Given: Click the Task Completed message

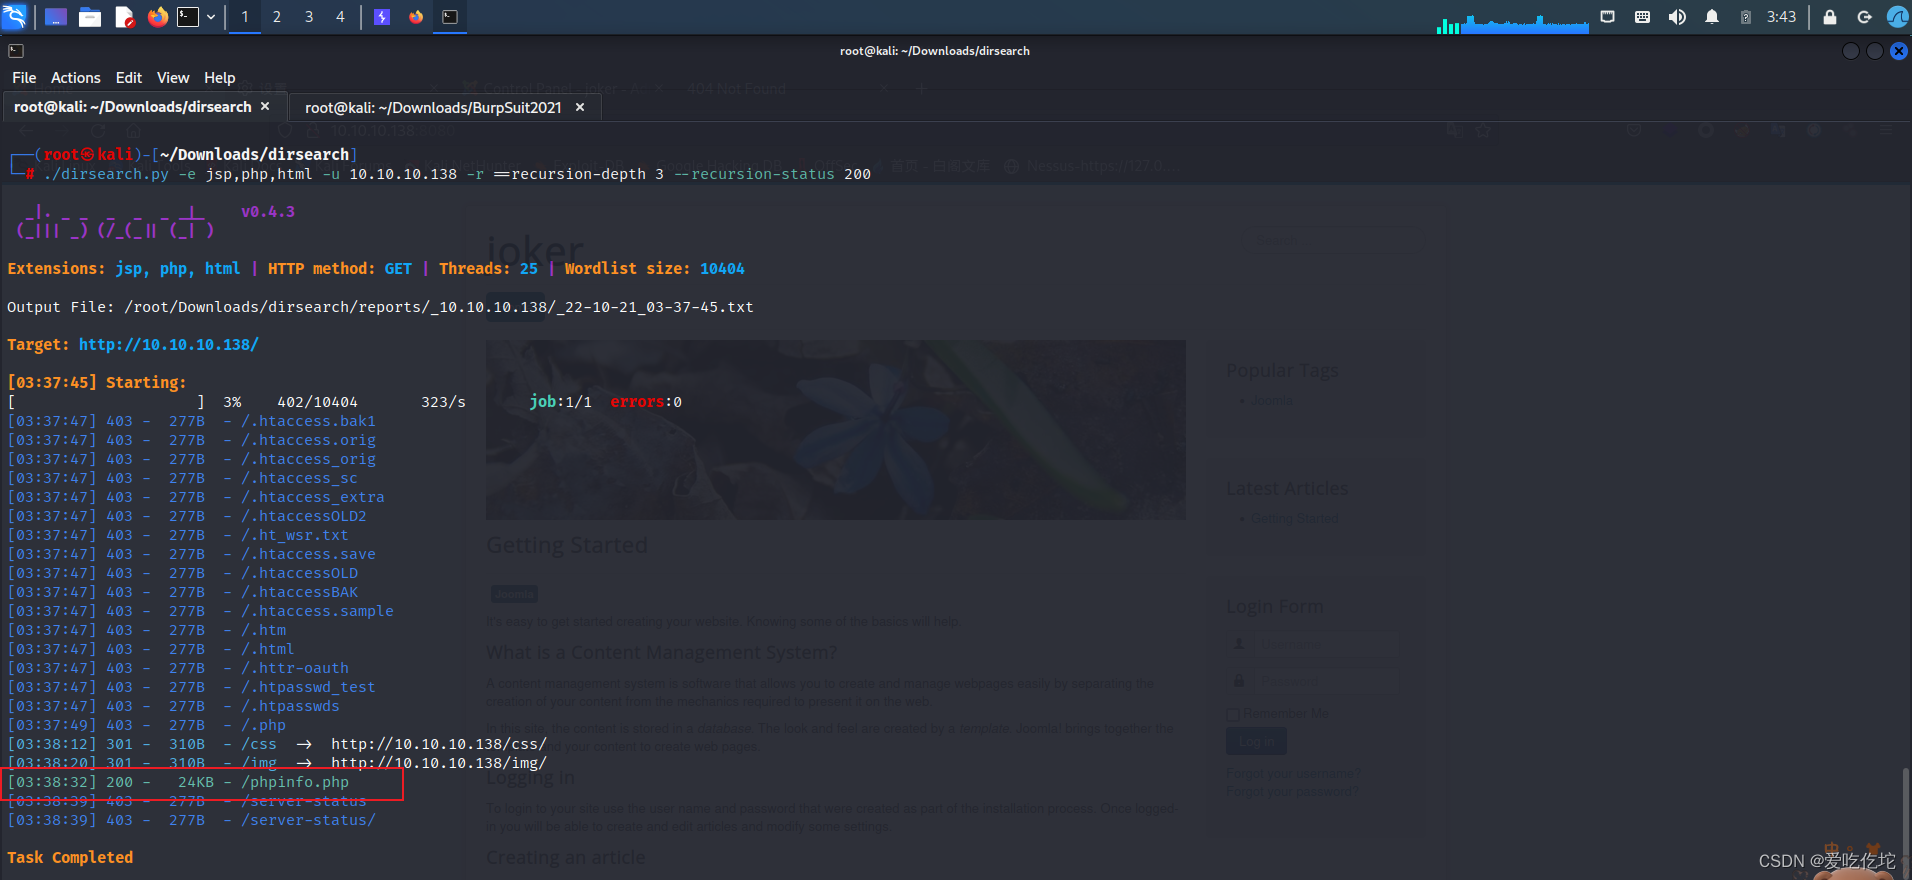Looking at the screenshot, I should click(x=70, y=858).
